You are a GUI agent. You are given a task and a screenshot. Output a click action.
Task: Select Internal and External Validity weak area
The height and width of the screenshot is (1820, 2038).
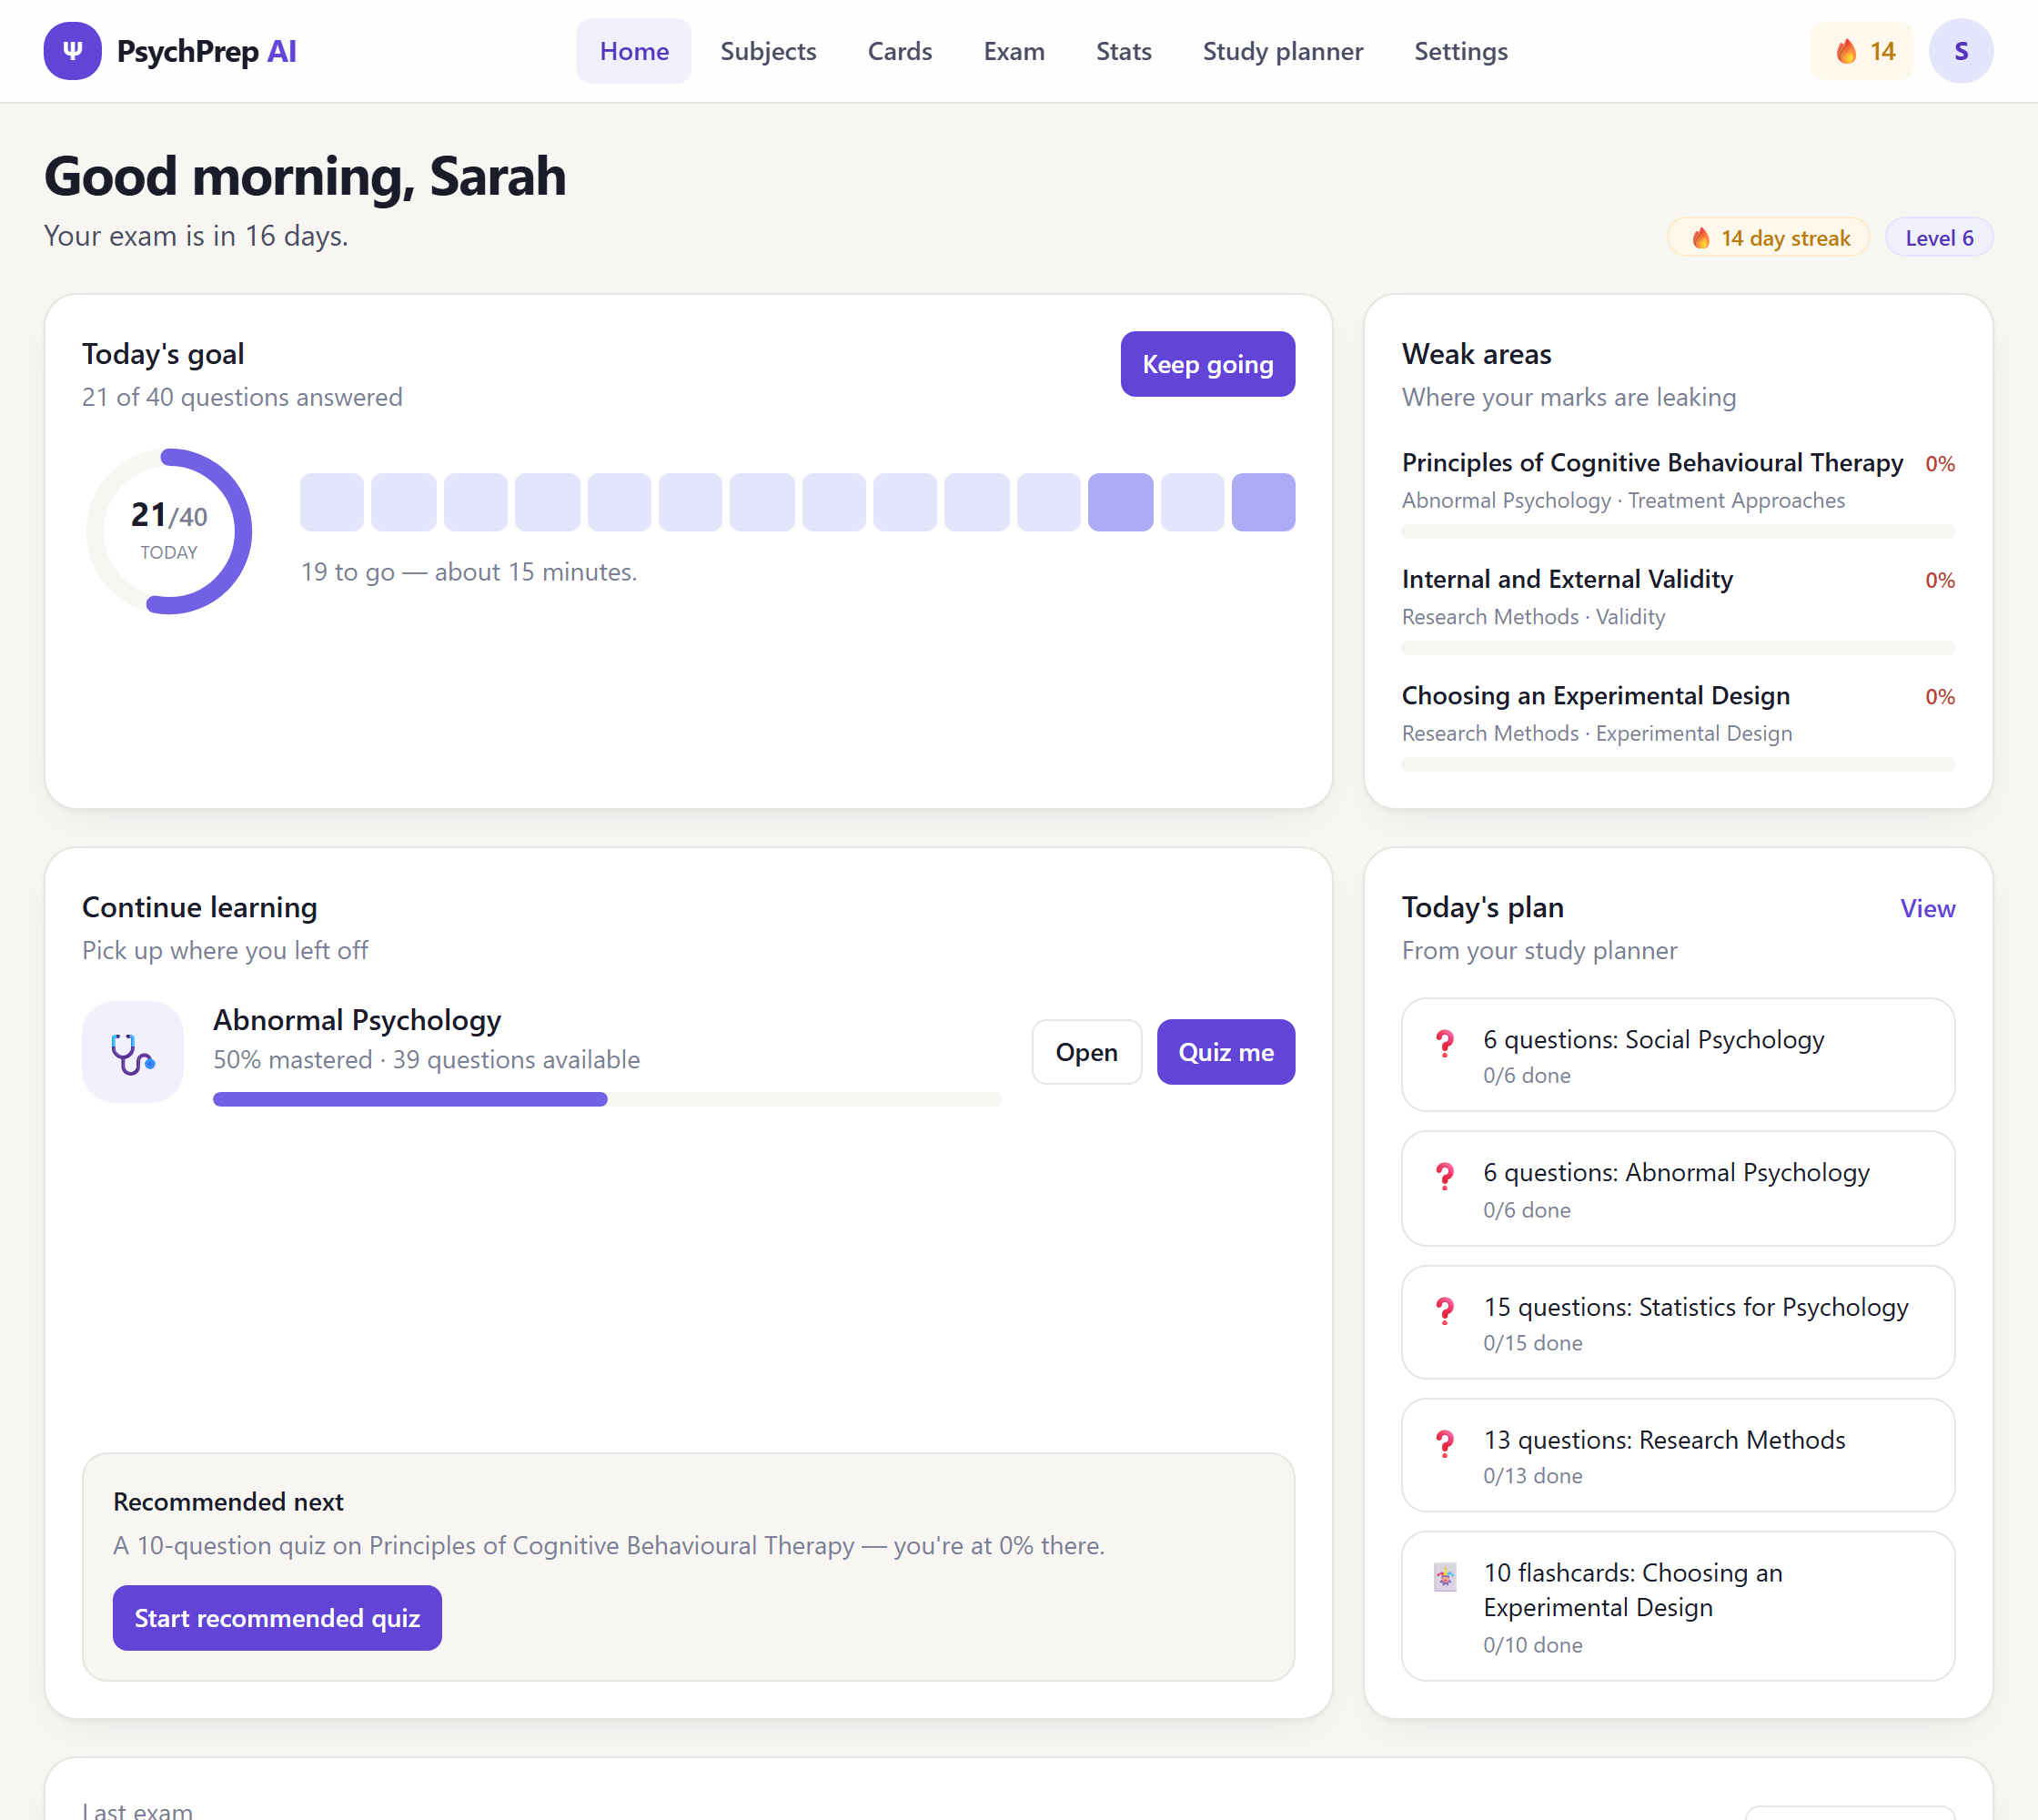pyautogui.click(x=1567, y=579)
